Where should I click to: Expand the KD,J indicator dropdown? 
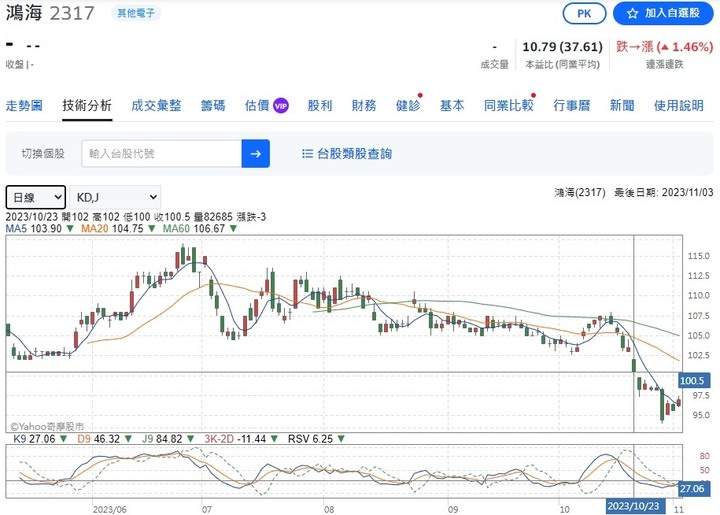click(115, 197)
